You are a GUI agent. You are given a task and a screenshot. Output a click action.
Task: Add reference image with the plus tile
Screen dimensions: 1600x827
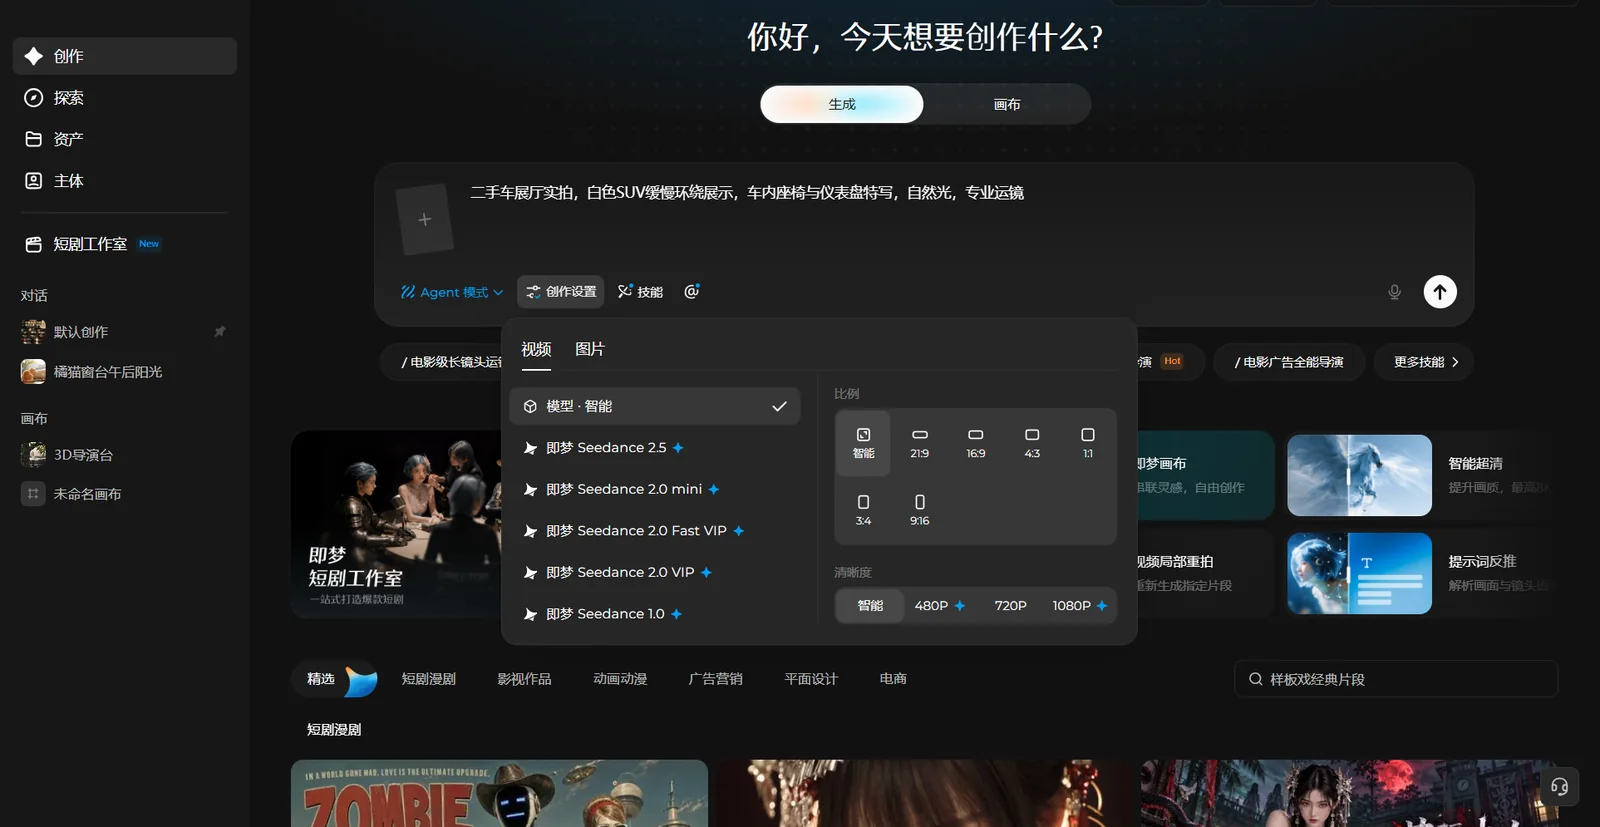click(425, 219)
